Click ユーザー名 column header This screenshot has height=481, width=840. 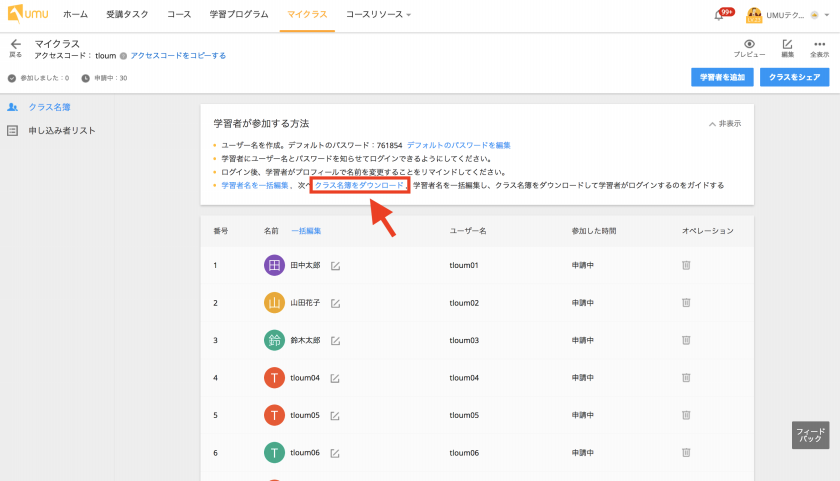[x=468, y=231]
